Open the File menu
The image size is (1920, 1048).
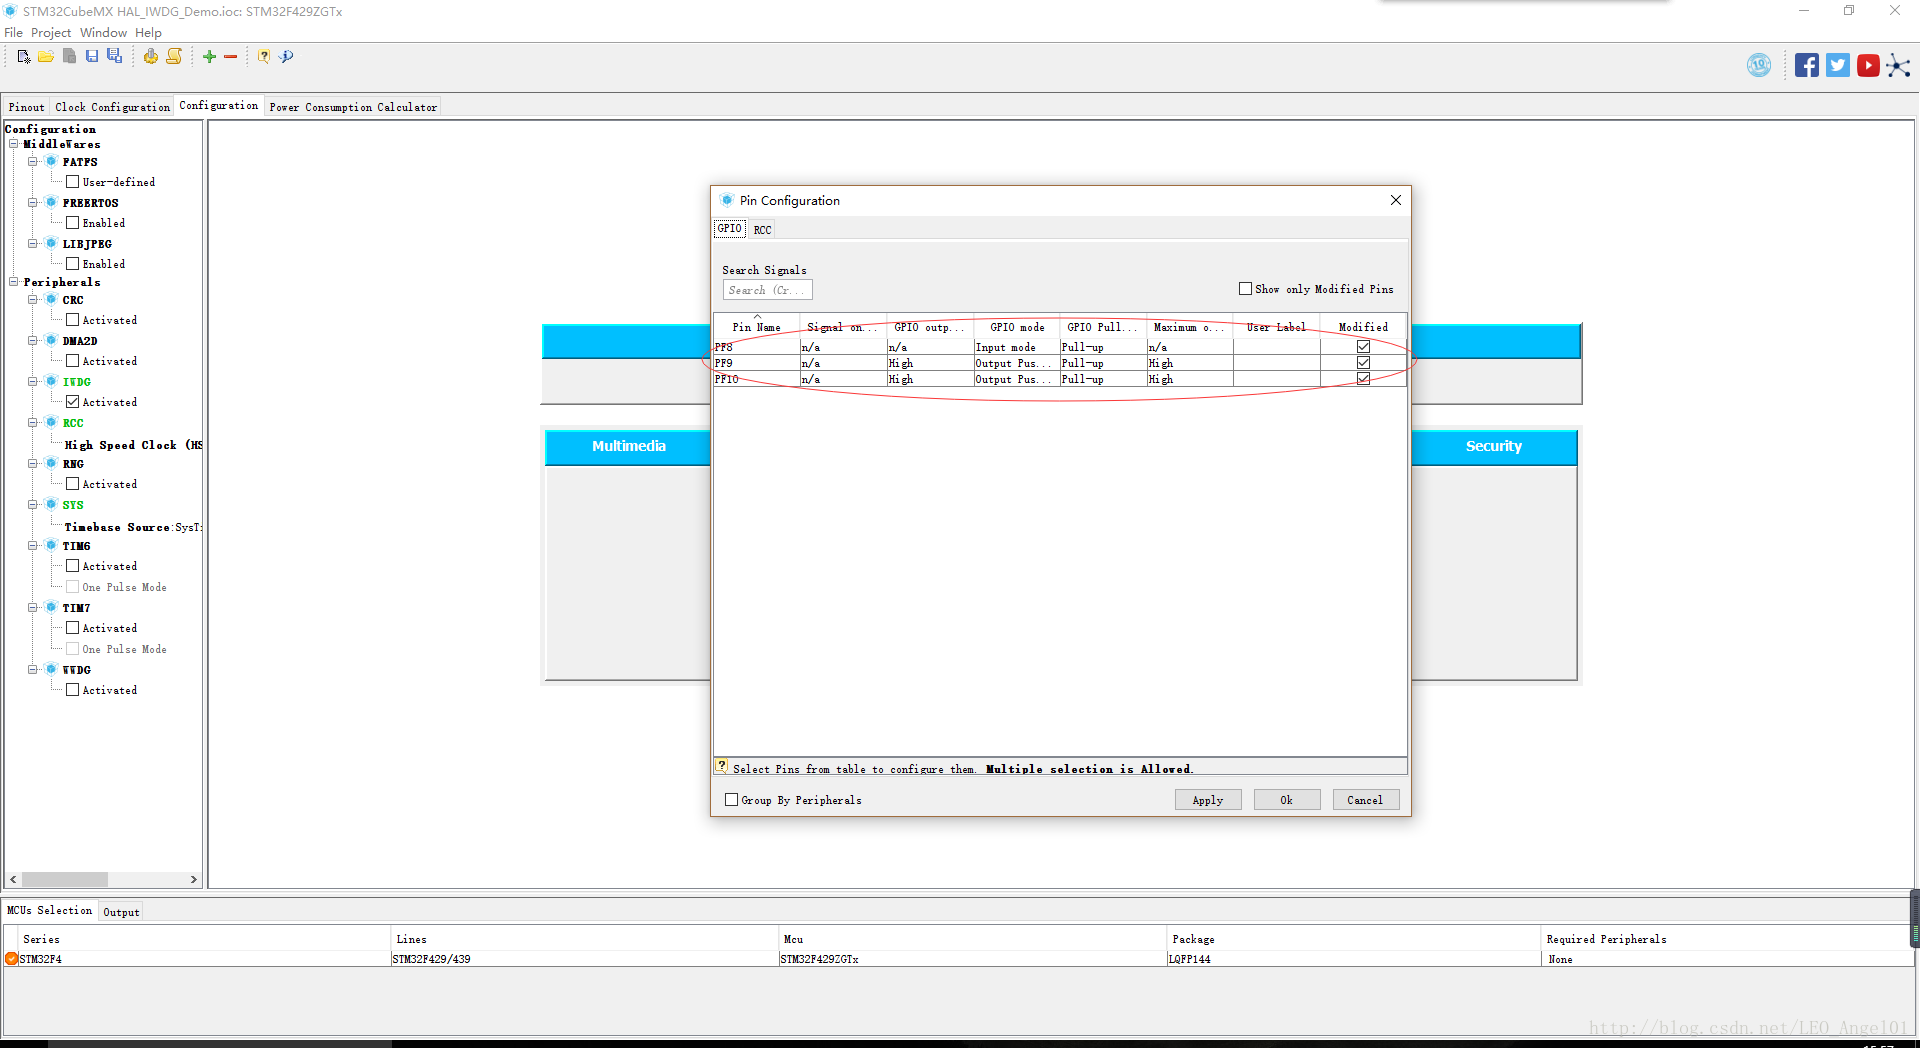13,32
